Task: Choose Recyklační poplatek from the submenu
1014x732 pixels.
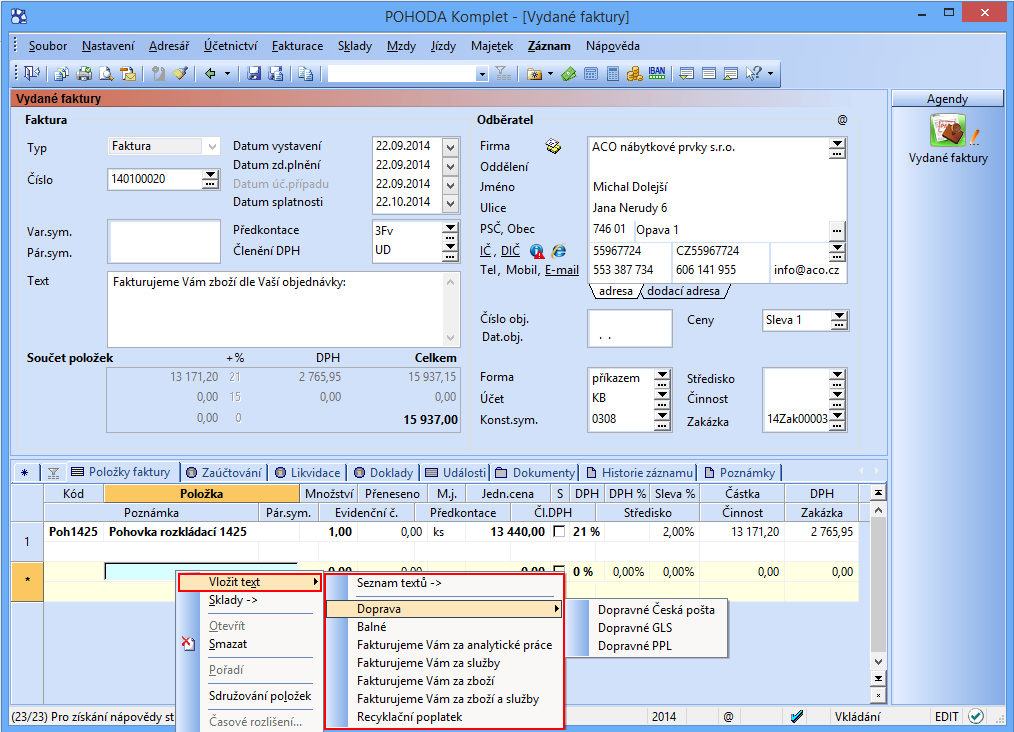Action: 444,717
